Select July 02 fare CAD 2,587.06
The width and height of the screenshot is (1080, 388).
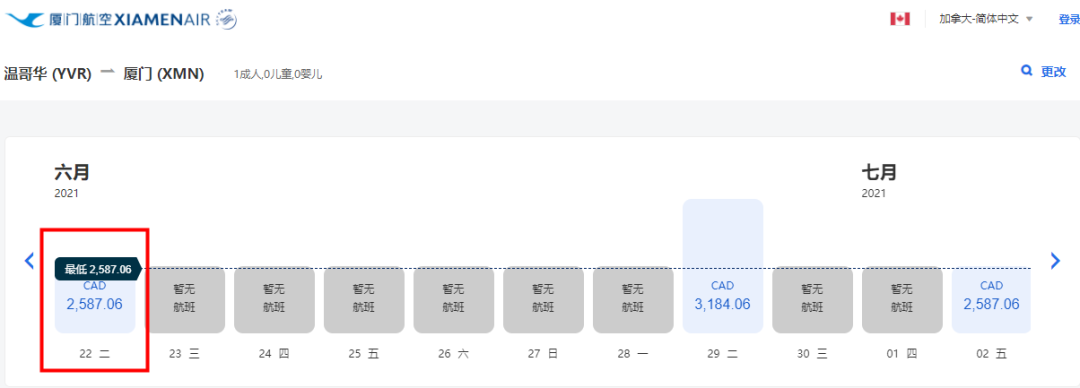pyautogui.click(x=991, y=300)
